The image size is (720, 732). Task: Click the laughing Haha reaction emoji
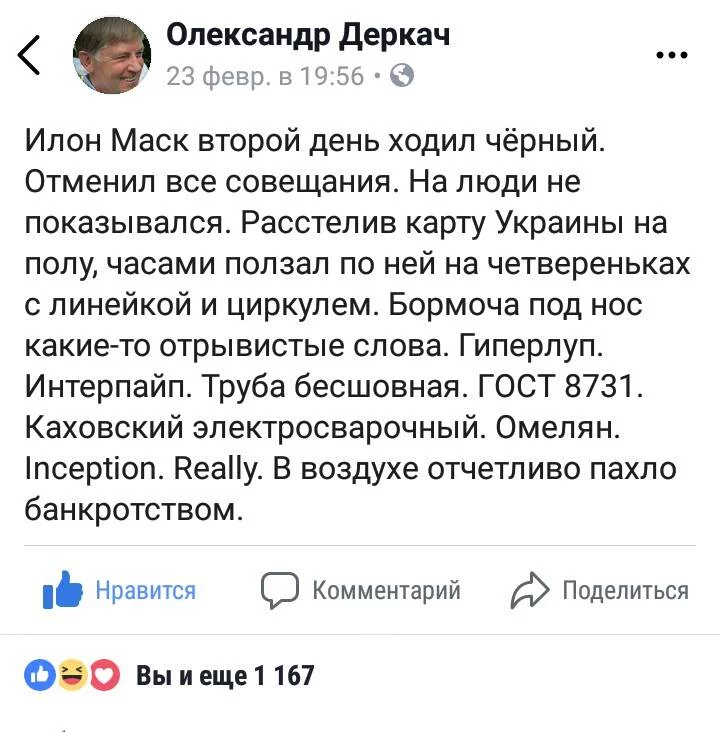(72, 676)
